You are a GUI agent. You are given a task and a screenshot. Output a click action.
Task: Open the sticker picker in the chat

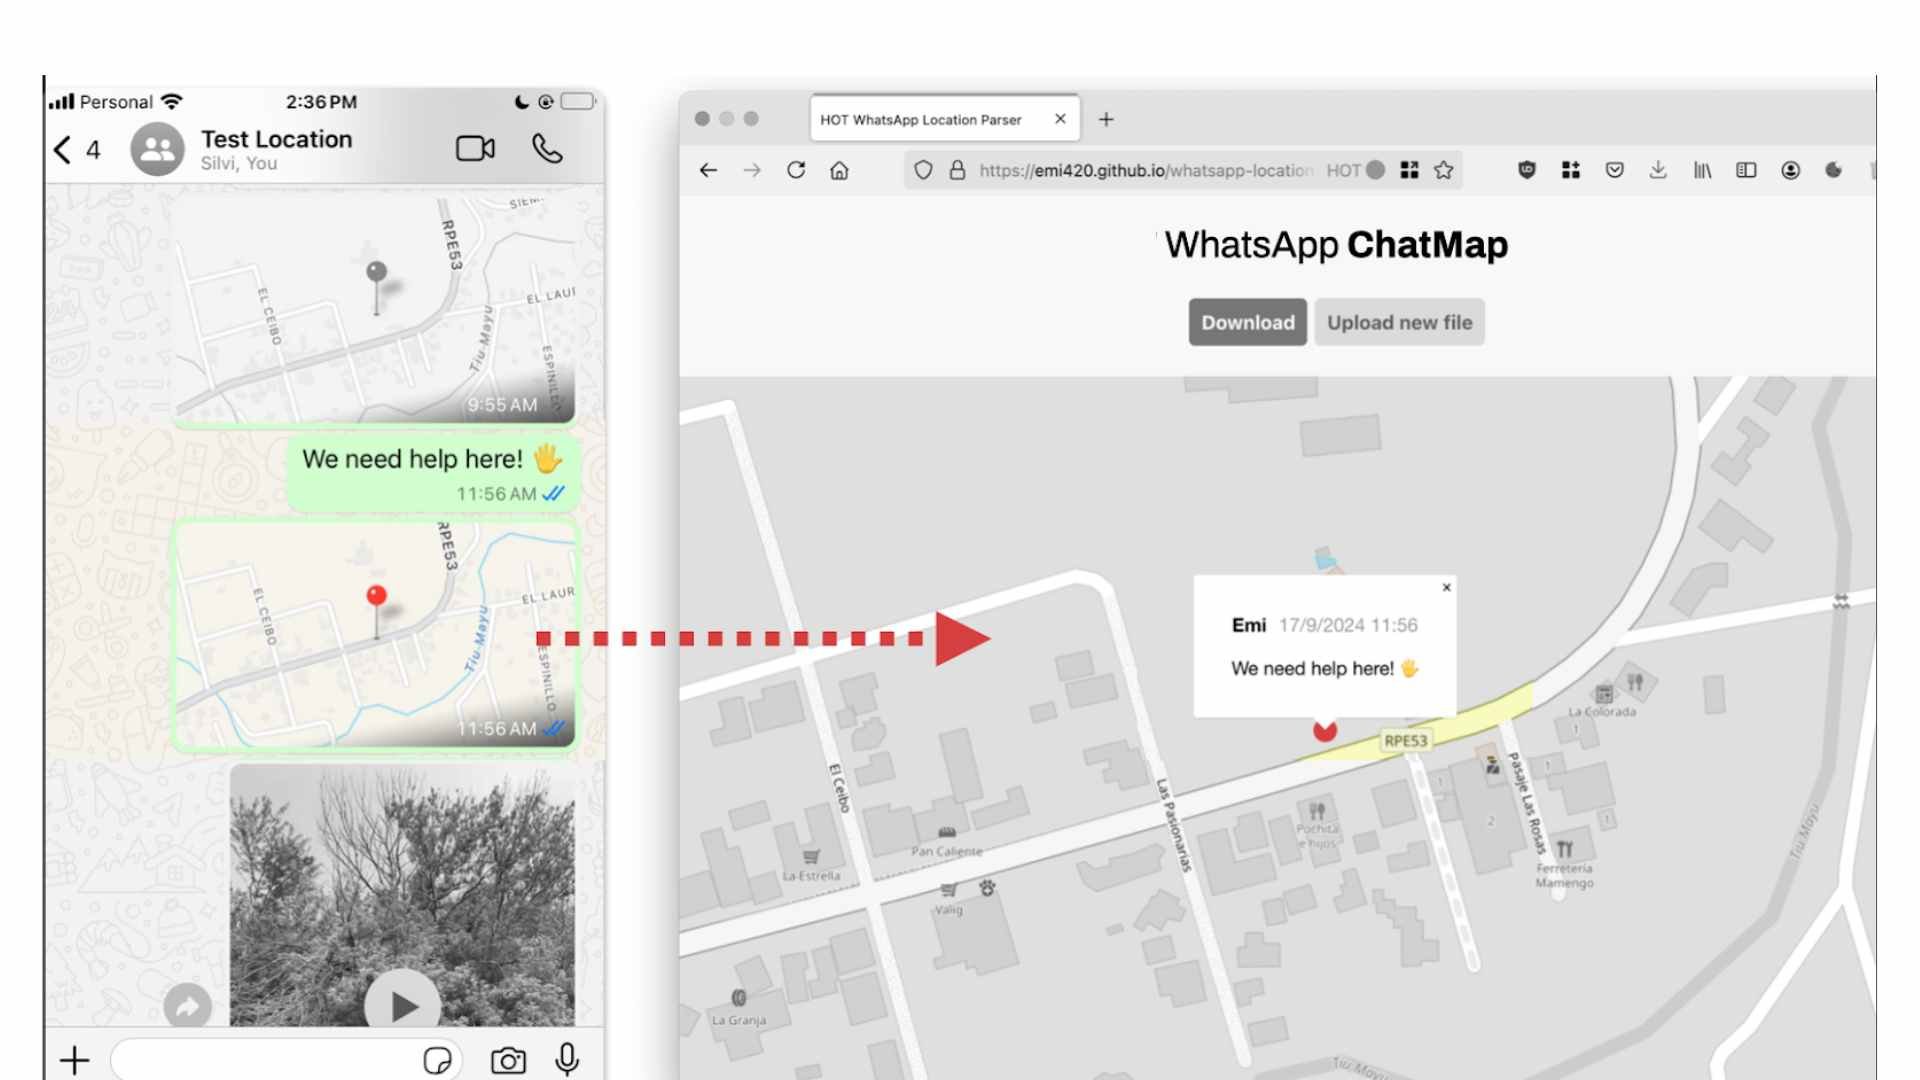click(x=437, y=1061)
